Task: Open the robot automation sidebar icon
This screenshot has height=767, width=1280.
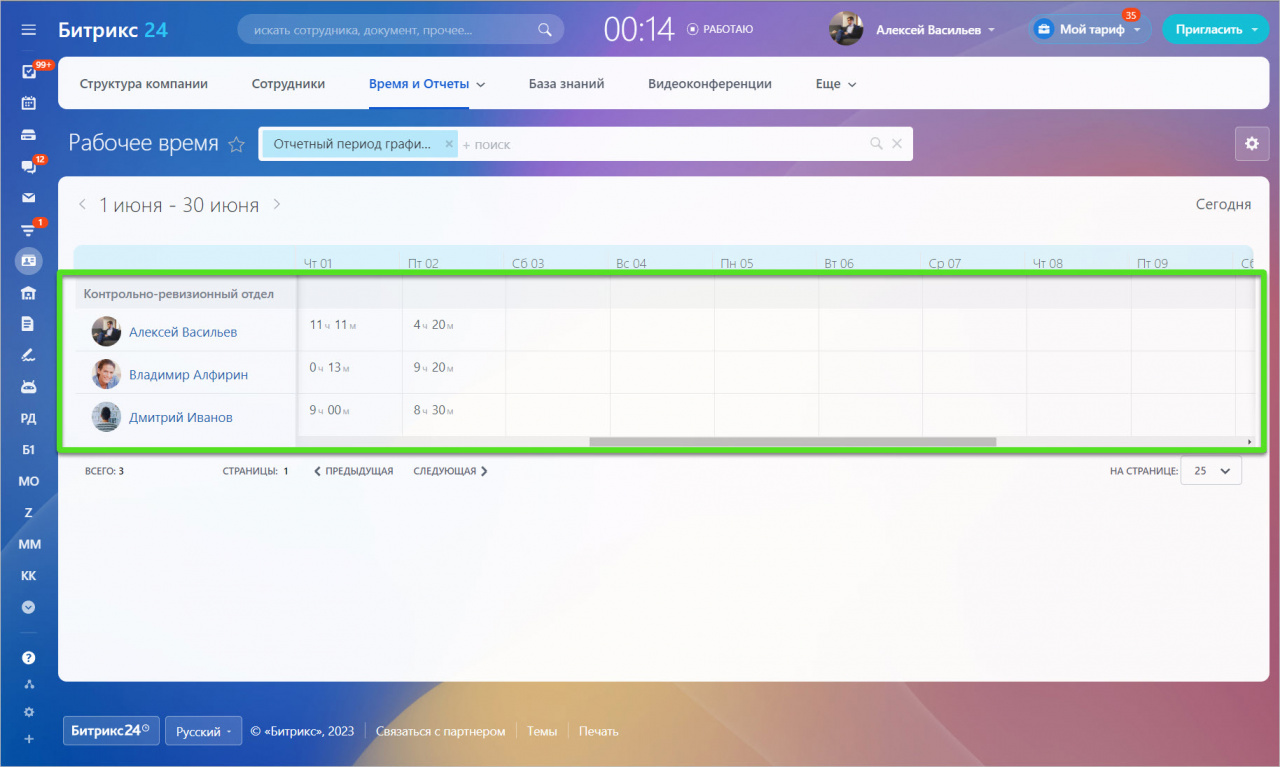Action: tap(28, 387)
